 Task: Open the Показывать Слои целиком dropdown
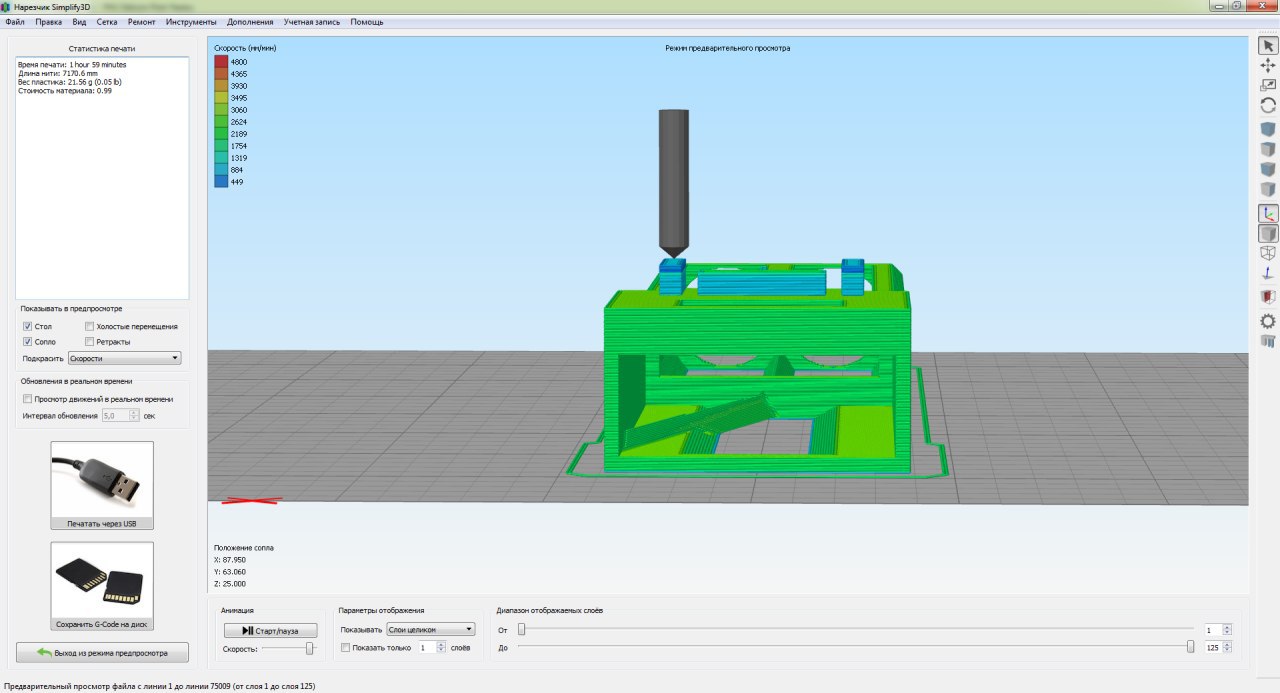coord(431,630)
